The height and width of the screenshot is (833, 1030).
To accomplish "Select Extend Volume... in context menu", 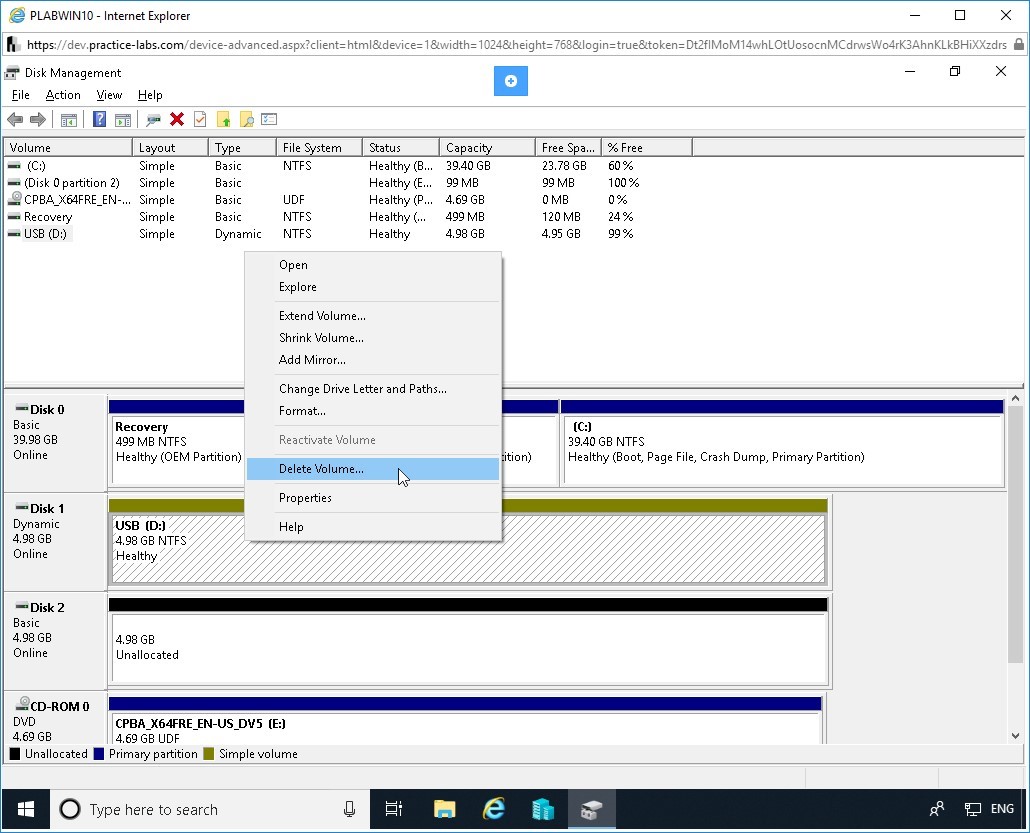I will [373, 316].
